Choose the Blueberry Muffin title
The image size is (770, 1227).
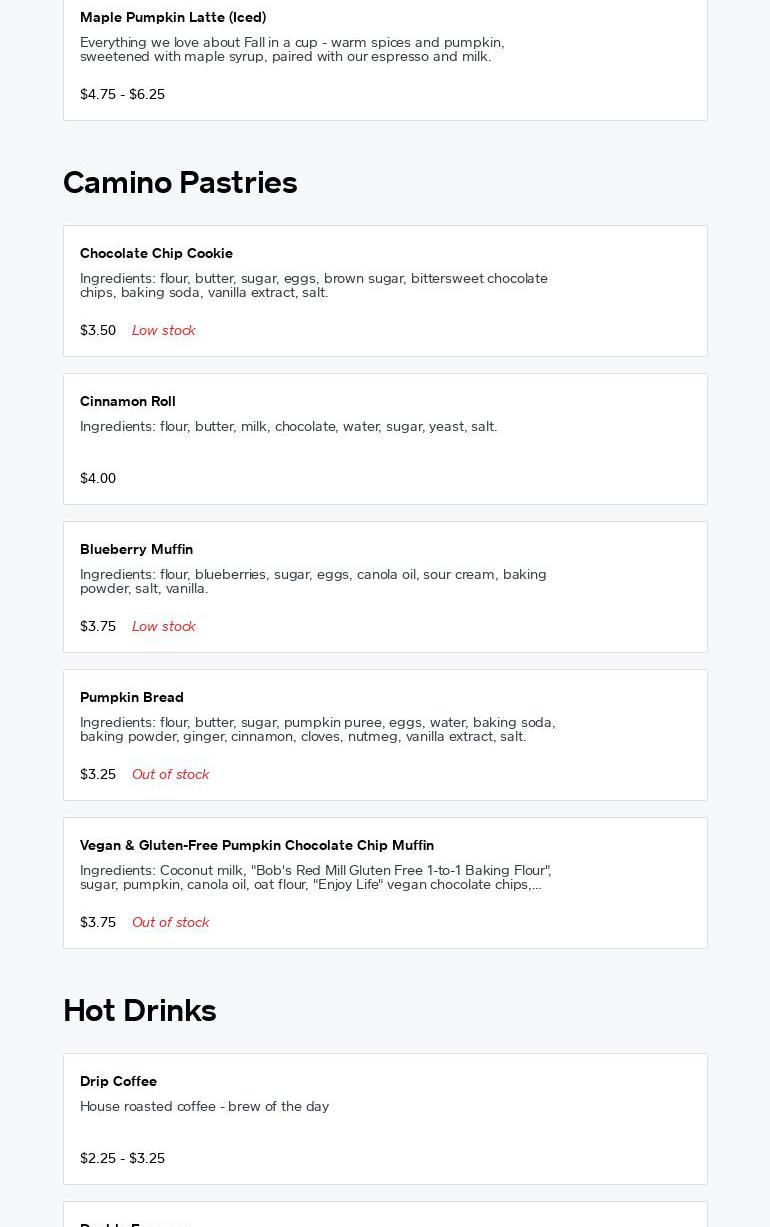(x=136, y=549)
